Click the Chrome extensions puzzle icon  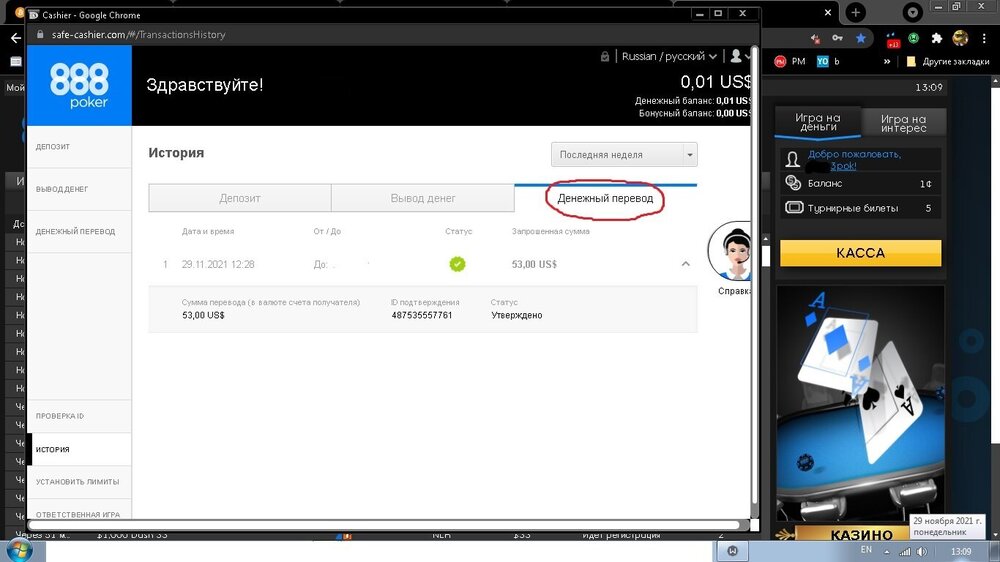937,38
